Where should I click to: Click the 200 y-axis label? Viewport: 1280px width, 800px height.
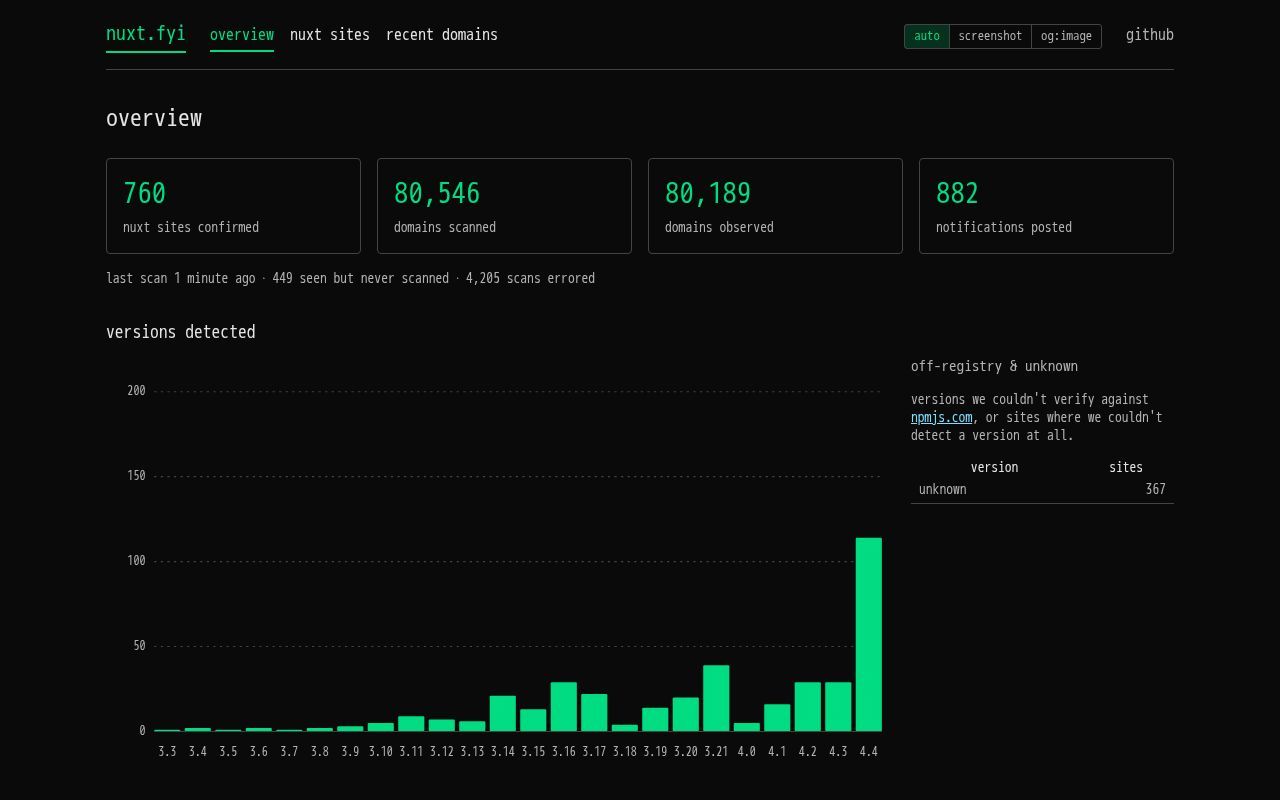click(136, 391)
